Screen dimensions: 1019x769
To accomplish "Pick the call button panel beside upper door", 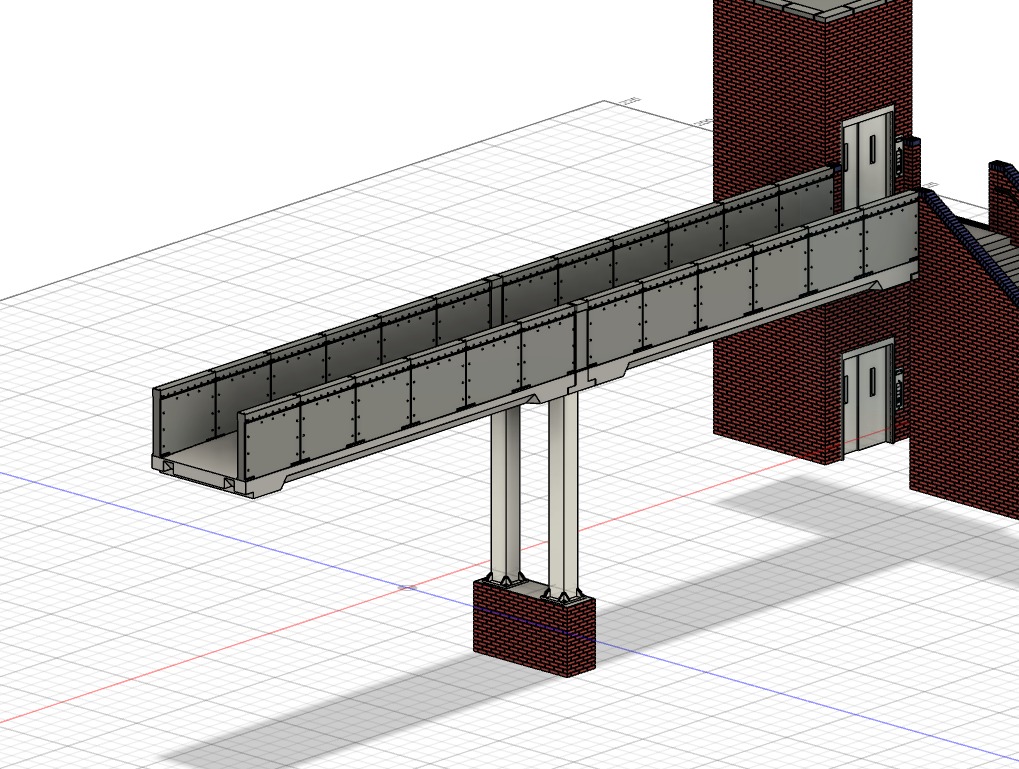I will (x=899, y=157).
